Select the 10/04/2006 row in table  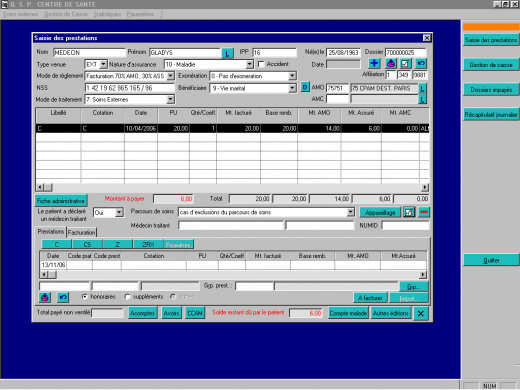[x=232, y=128]
